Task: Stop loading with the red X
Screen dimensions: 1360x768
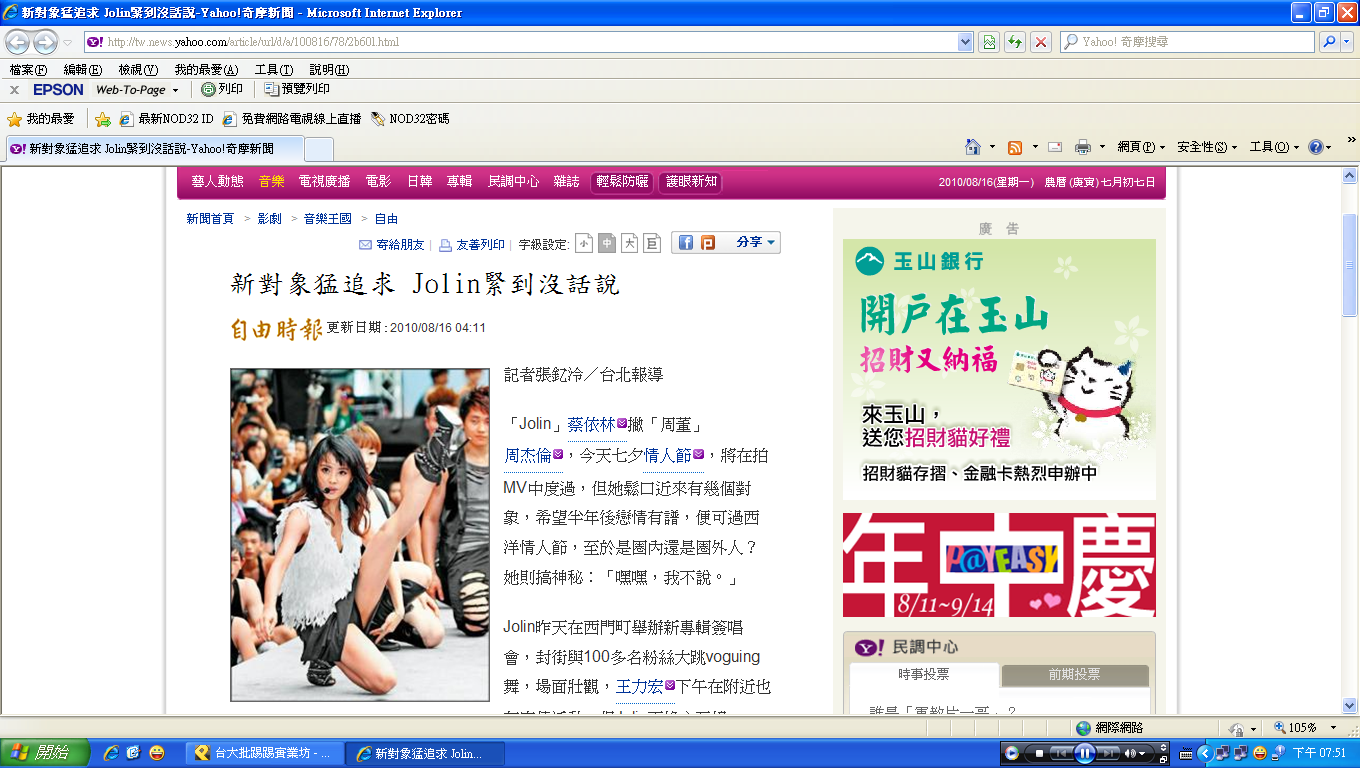Action: coord(1041,42)
